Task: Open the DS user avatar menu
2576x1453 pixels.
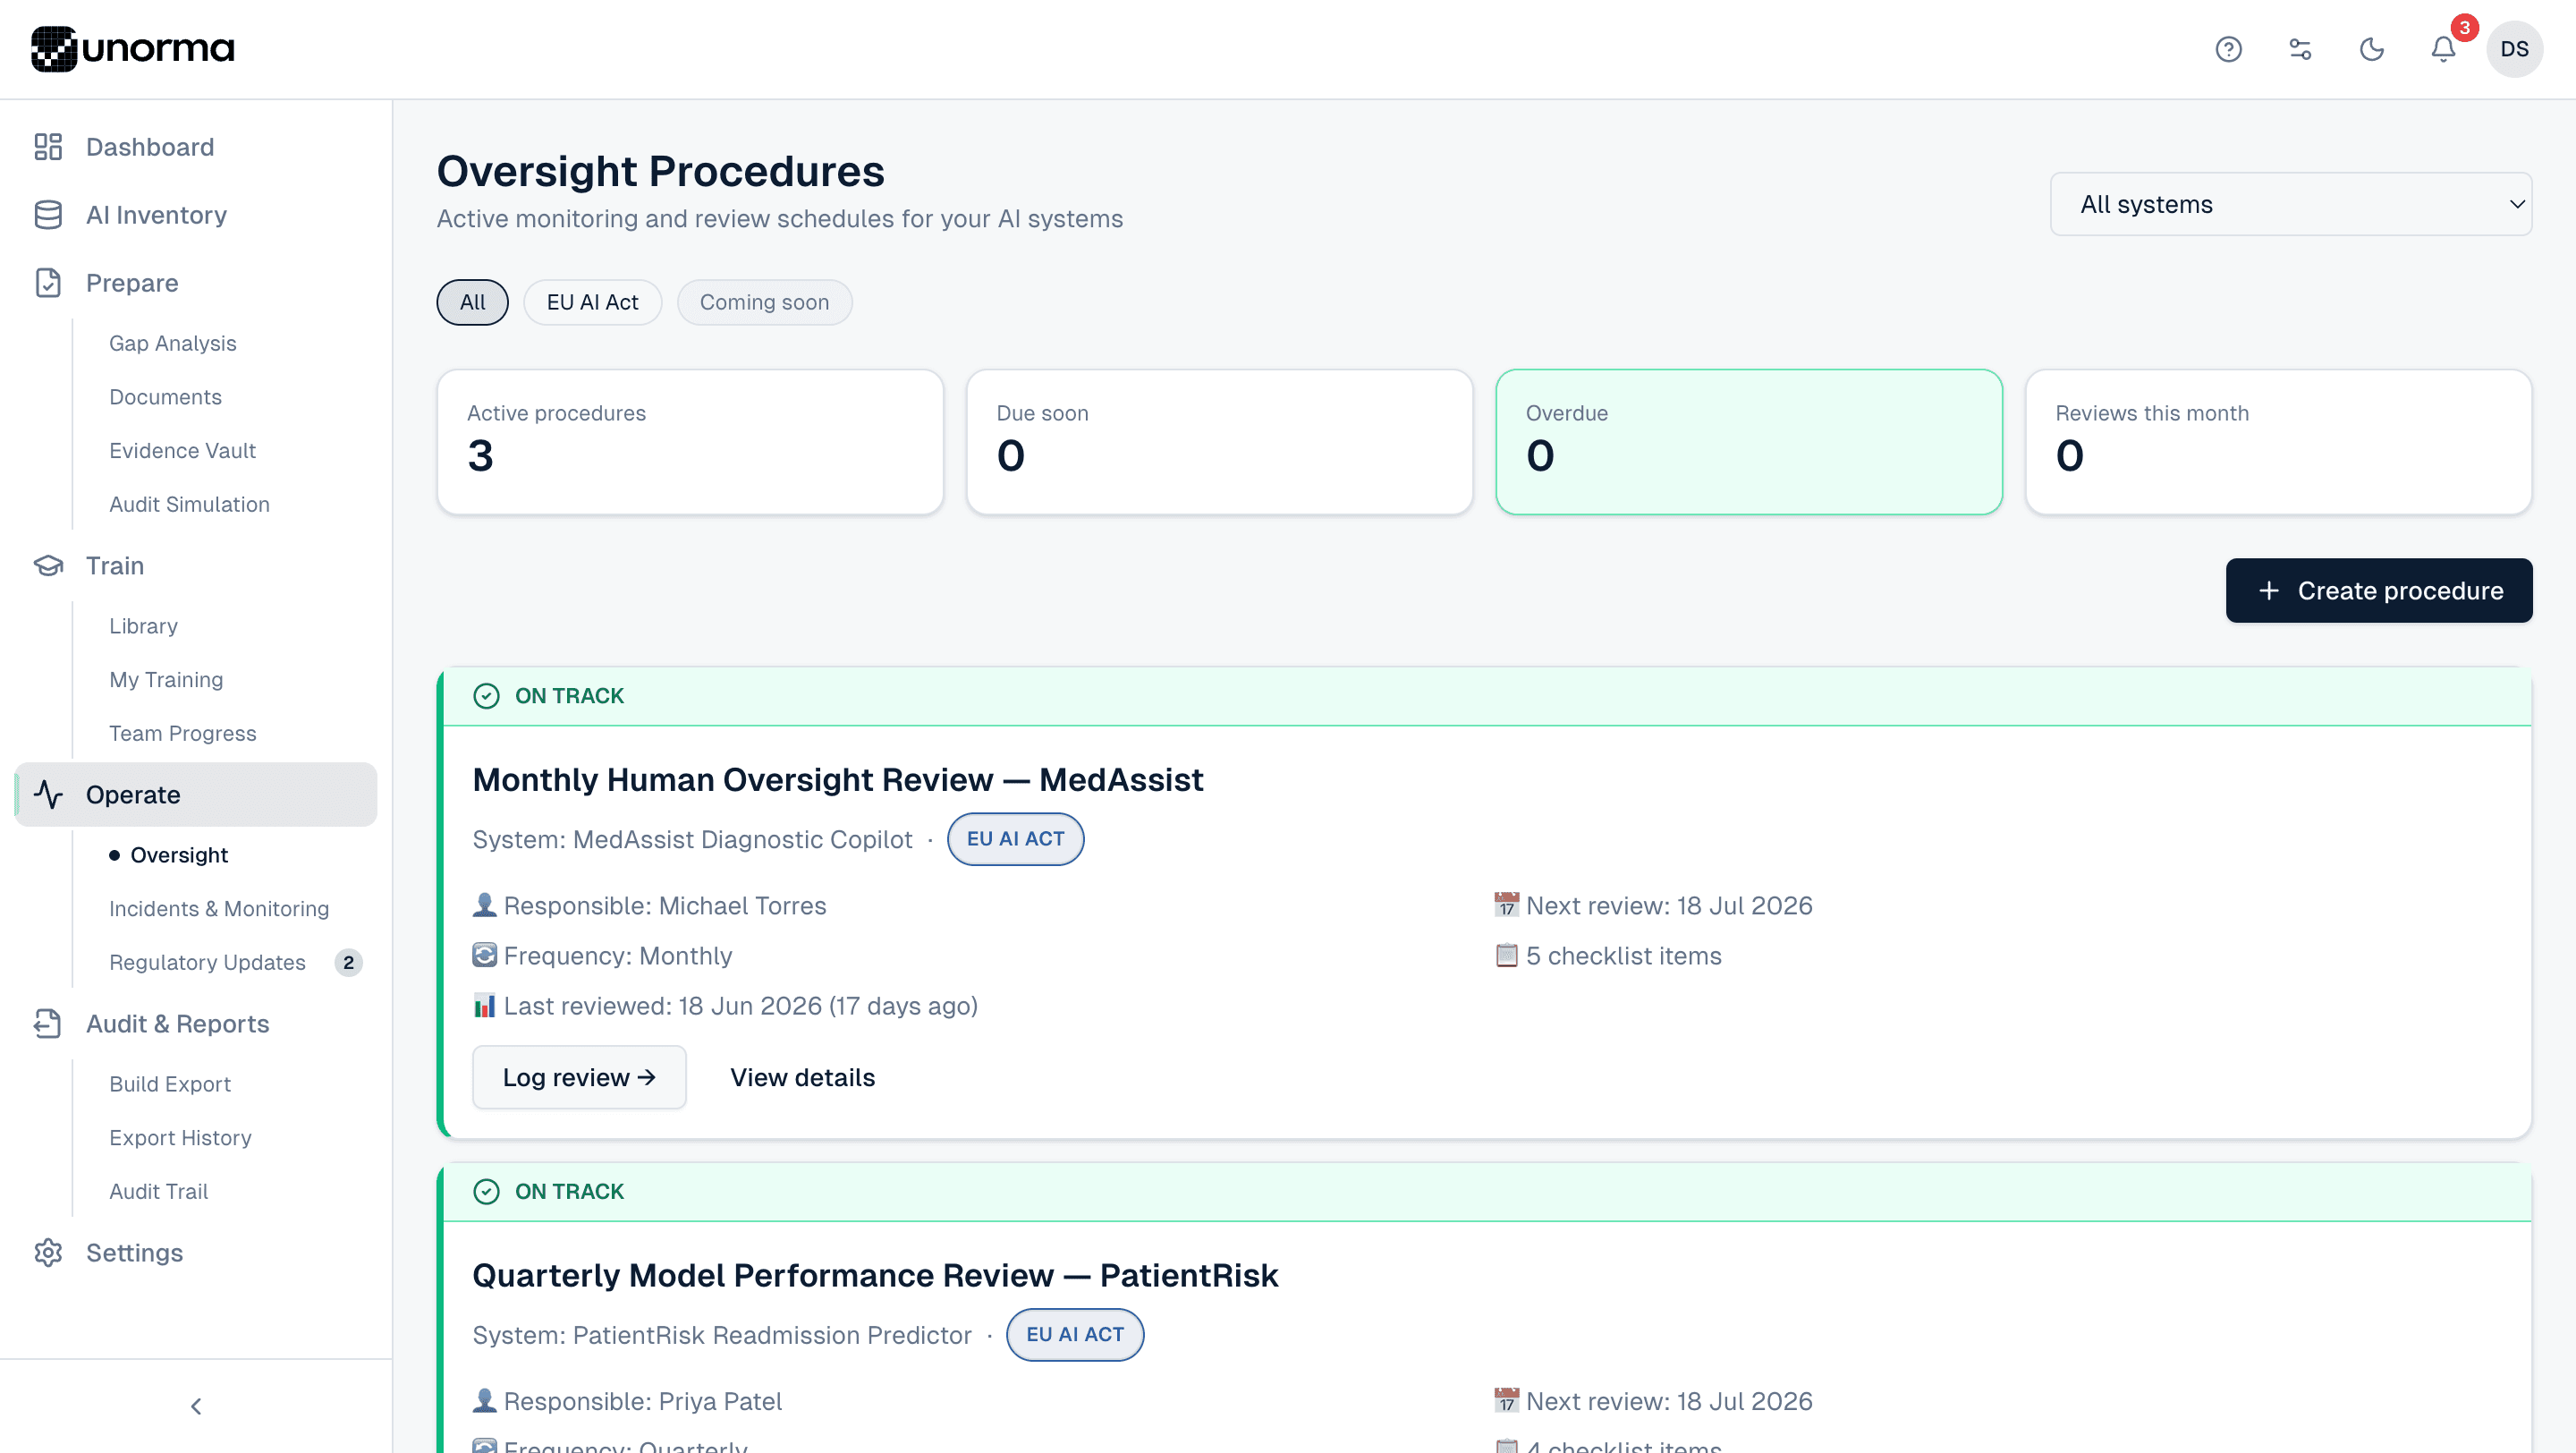Action: [2514, 49]
